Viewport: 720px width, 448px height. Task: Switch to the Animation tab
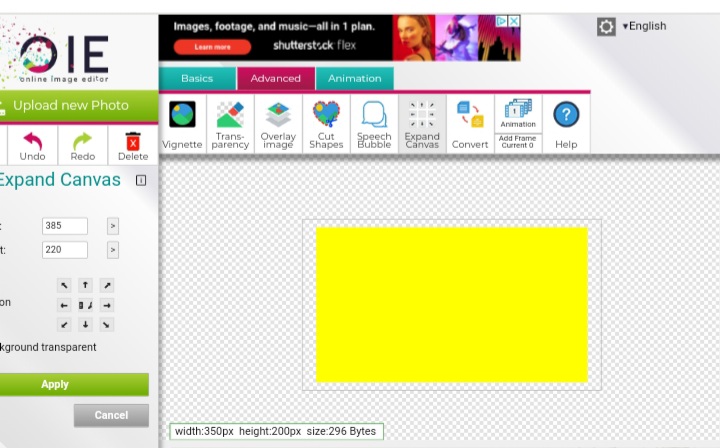pyautogui.click(x=354, y=78)
